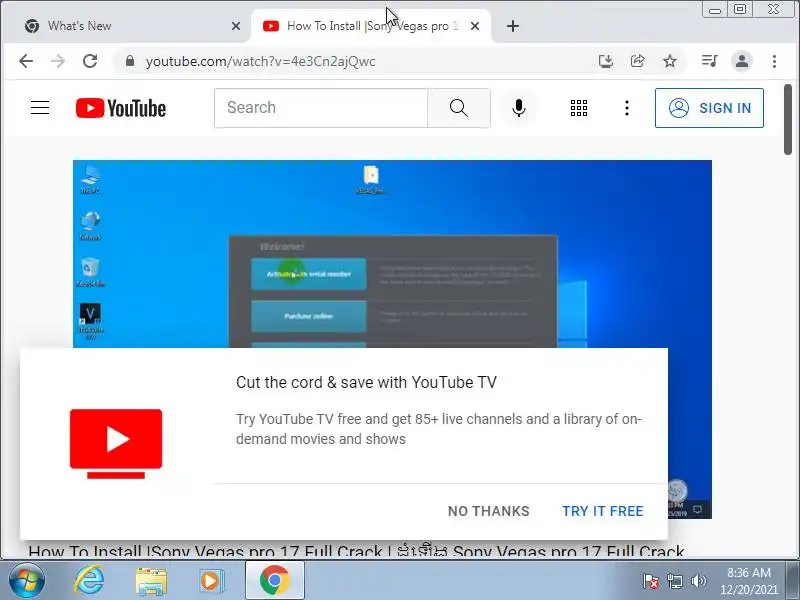Screen dimensions: 800x600
Task: Share this page via address bar icon
Action: [x=638, y=61]
